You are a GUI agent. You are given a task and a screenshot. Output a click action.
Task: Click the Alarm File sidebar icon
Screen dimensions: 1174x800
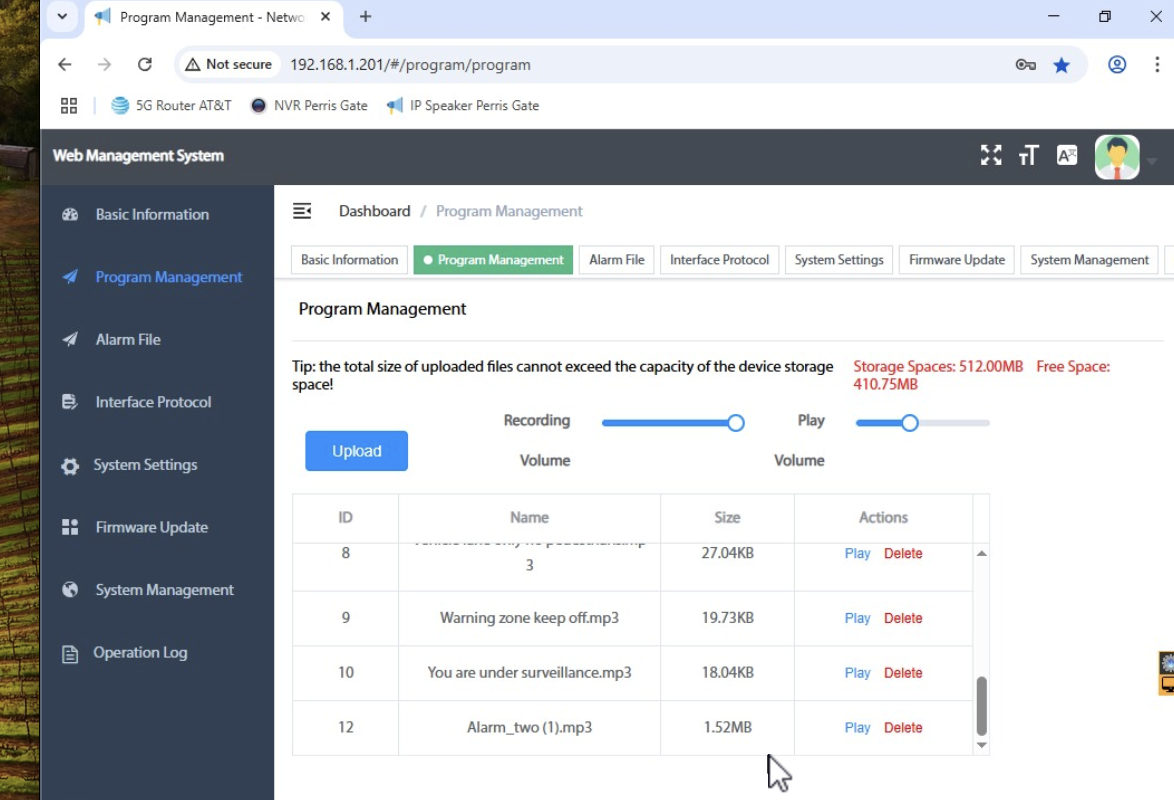point(70,339)
